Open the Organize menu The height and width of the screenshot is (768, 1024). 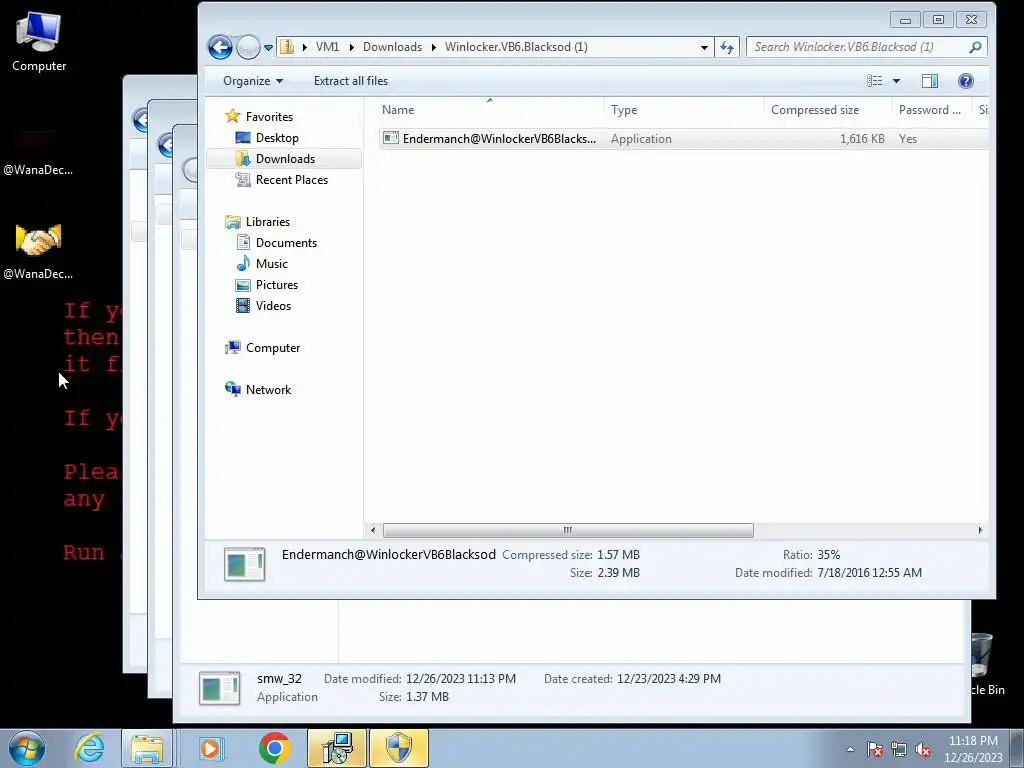(253, 81)
